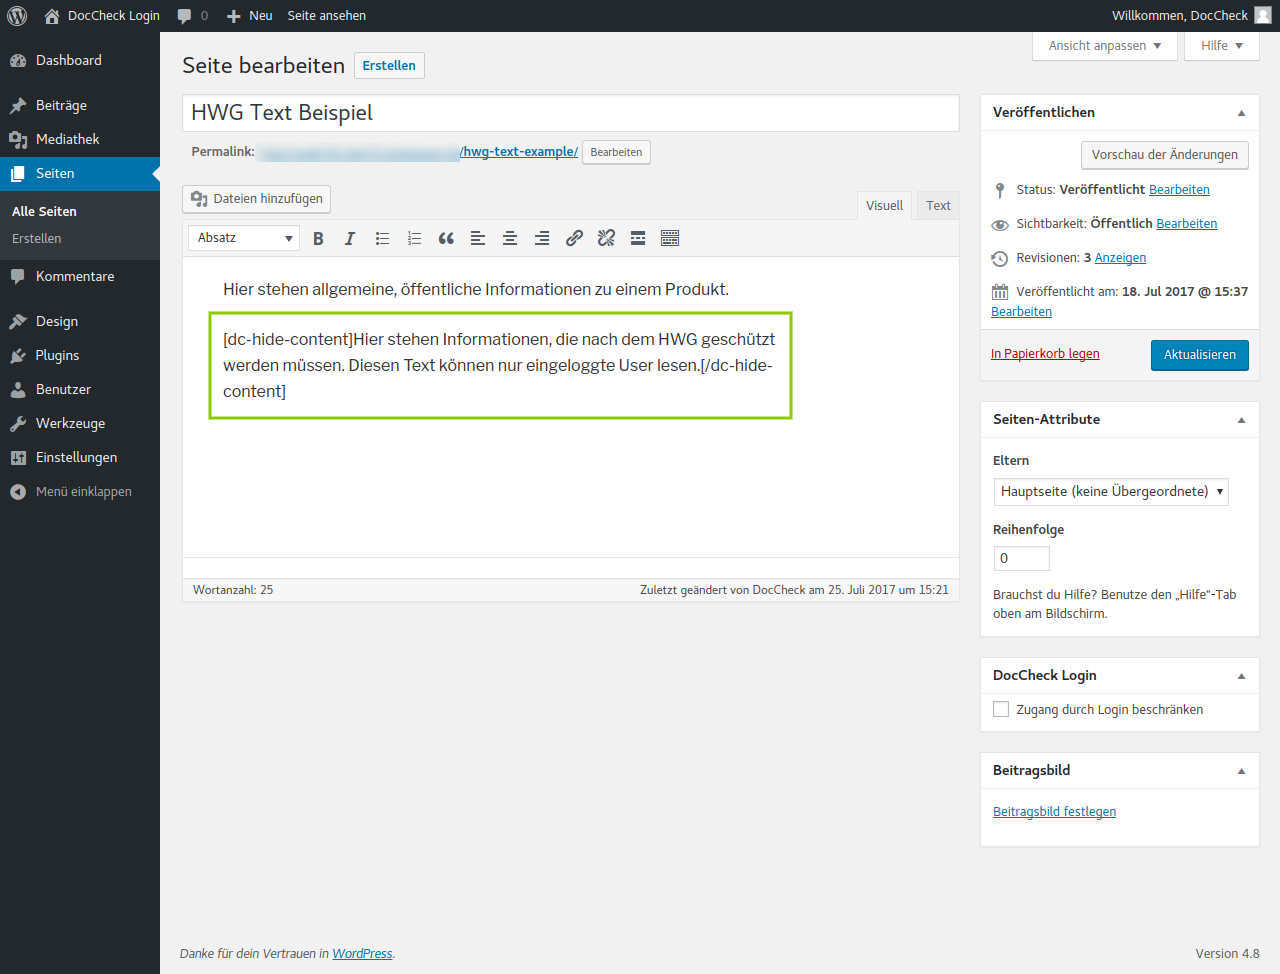Click In Papierkorb legen link

1045,354
